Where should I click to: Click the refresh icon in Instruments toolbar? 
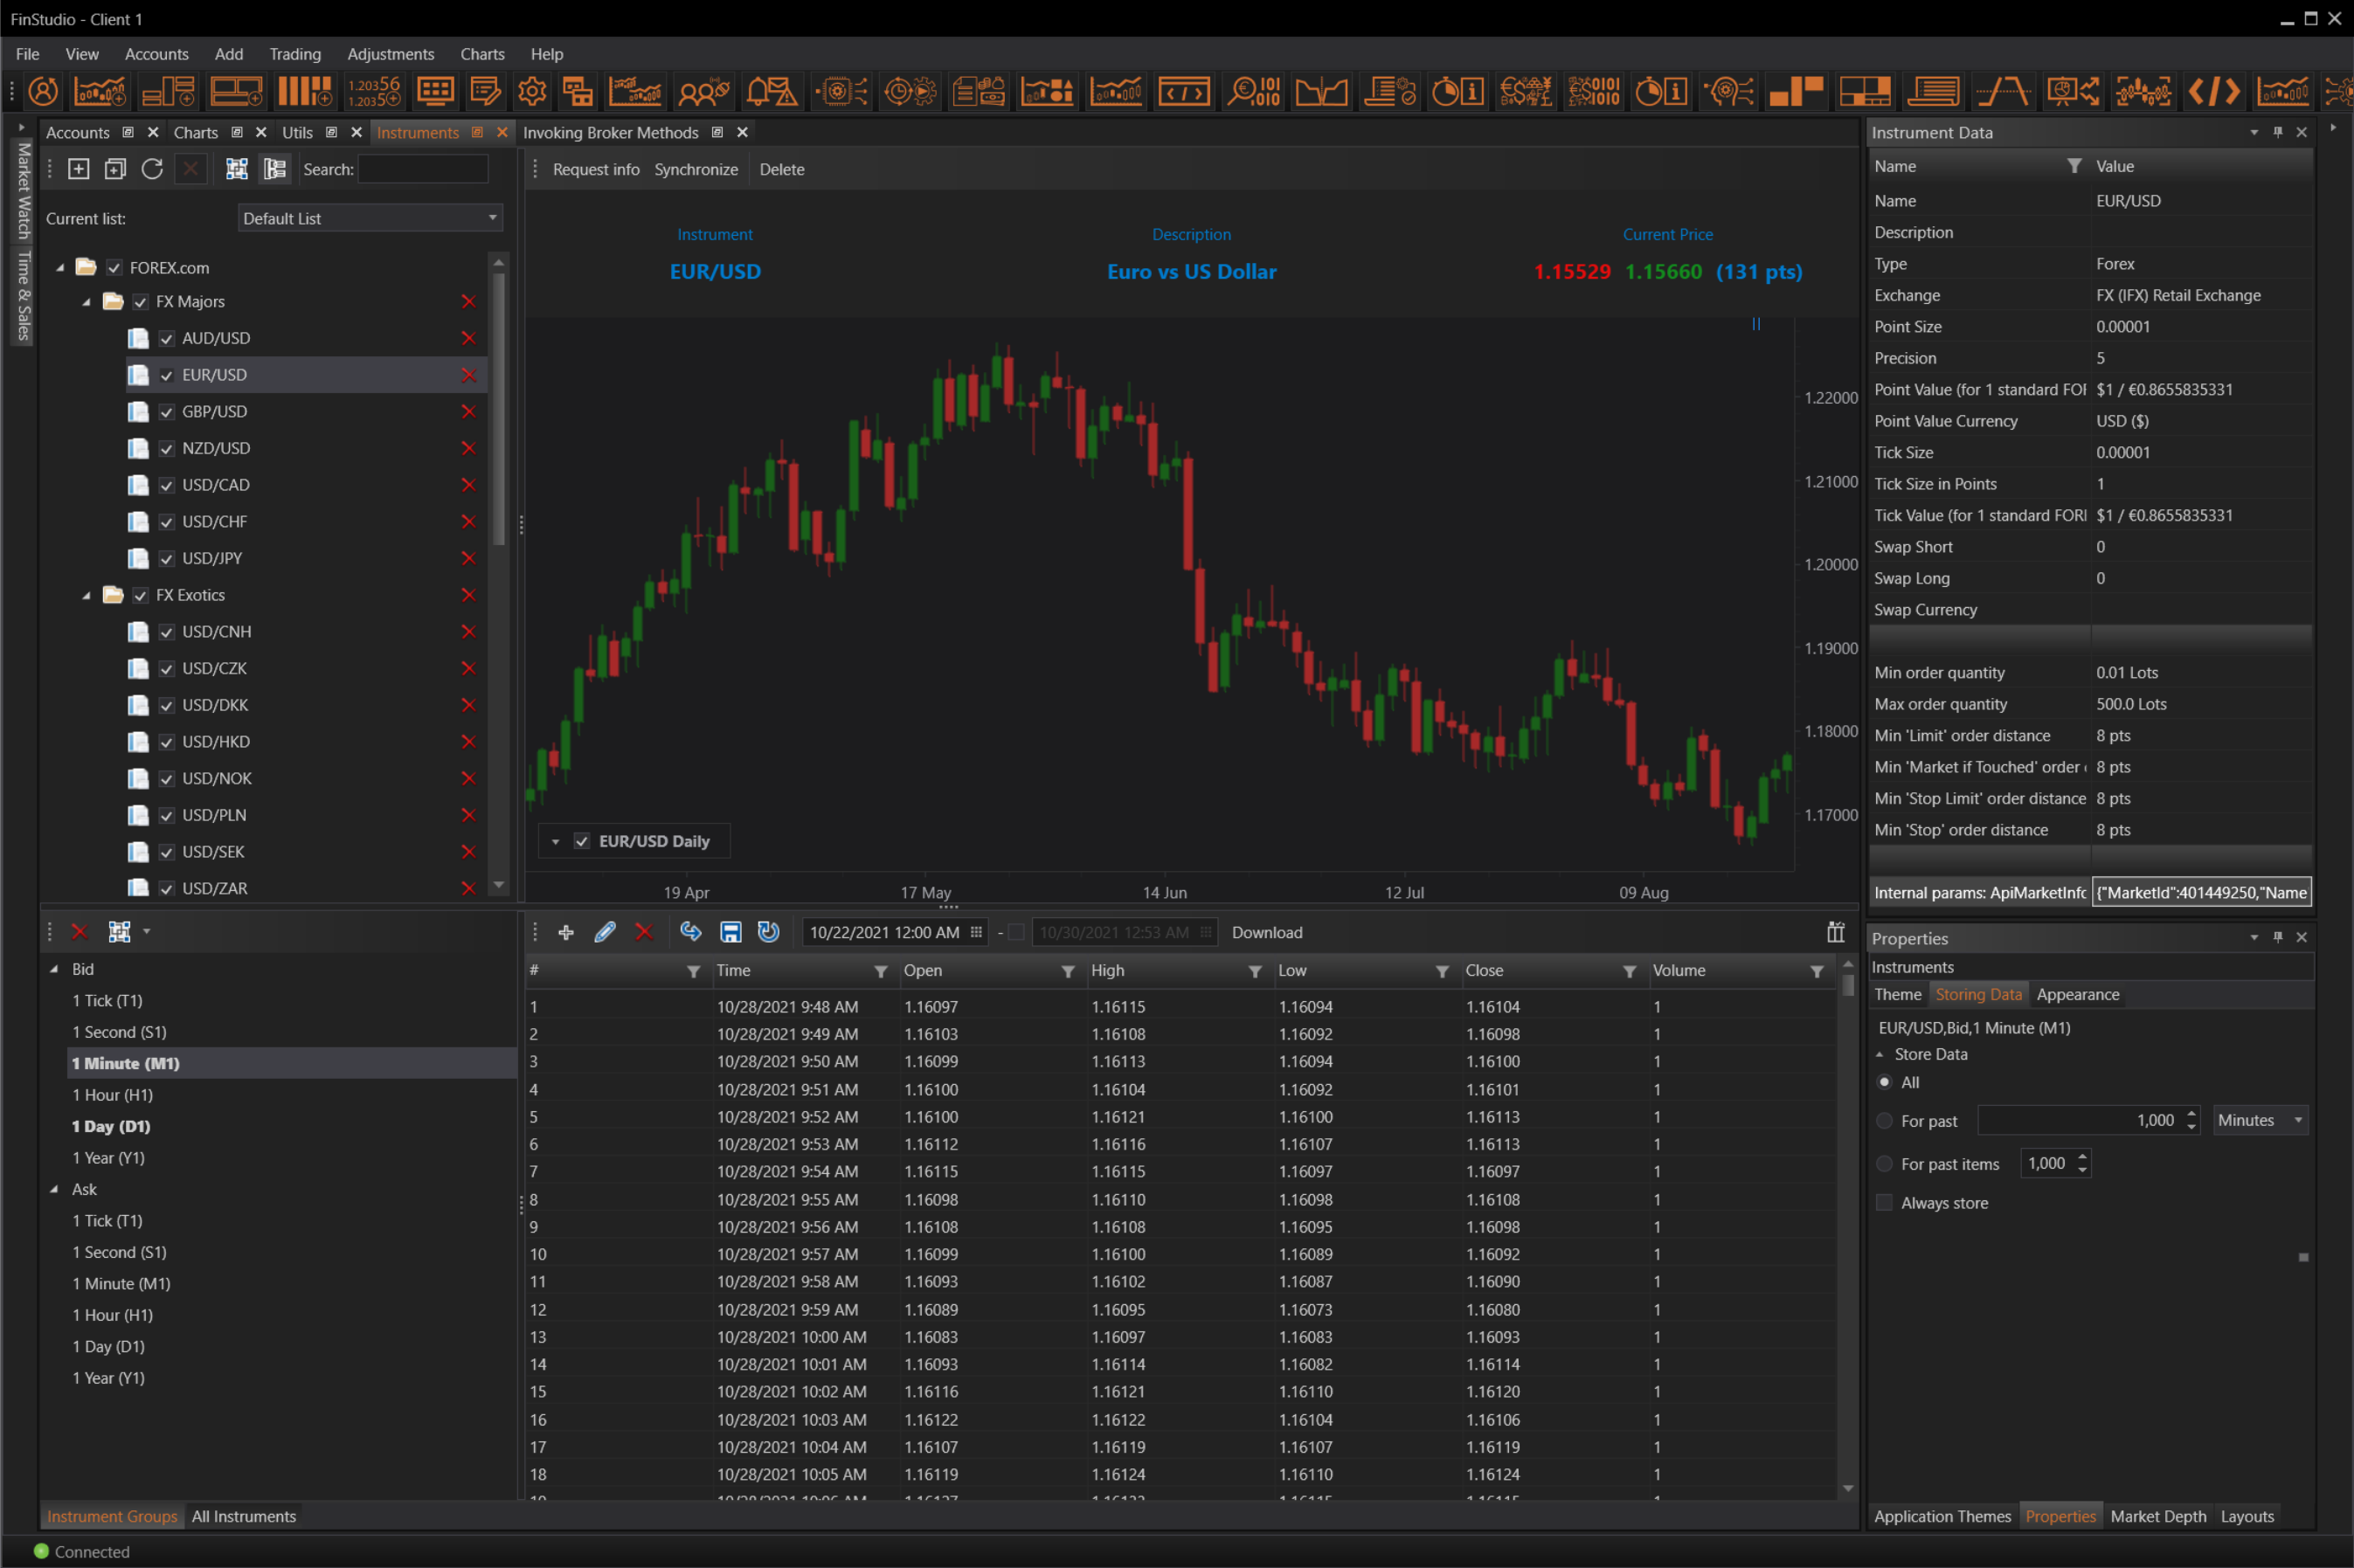(152, 169)
